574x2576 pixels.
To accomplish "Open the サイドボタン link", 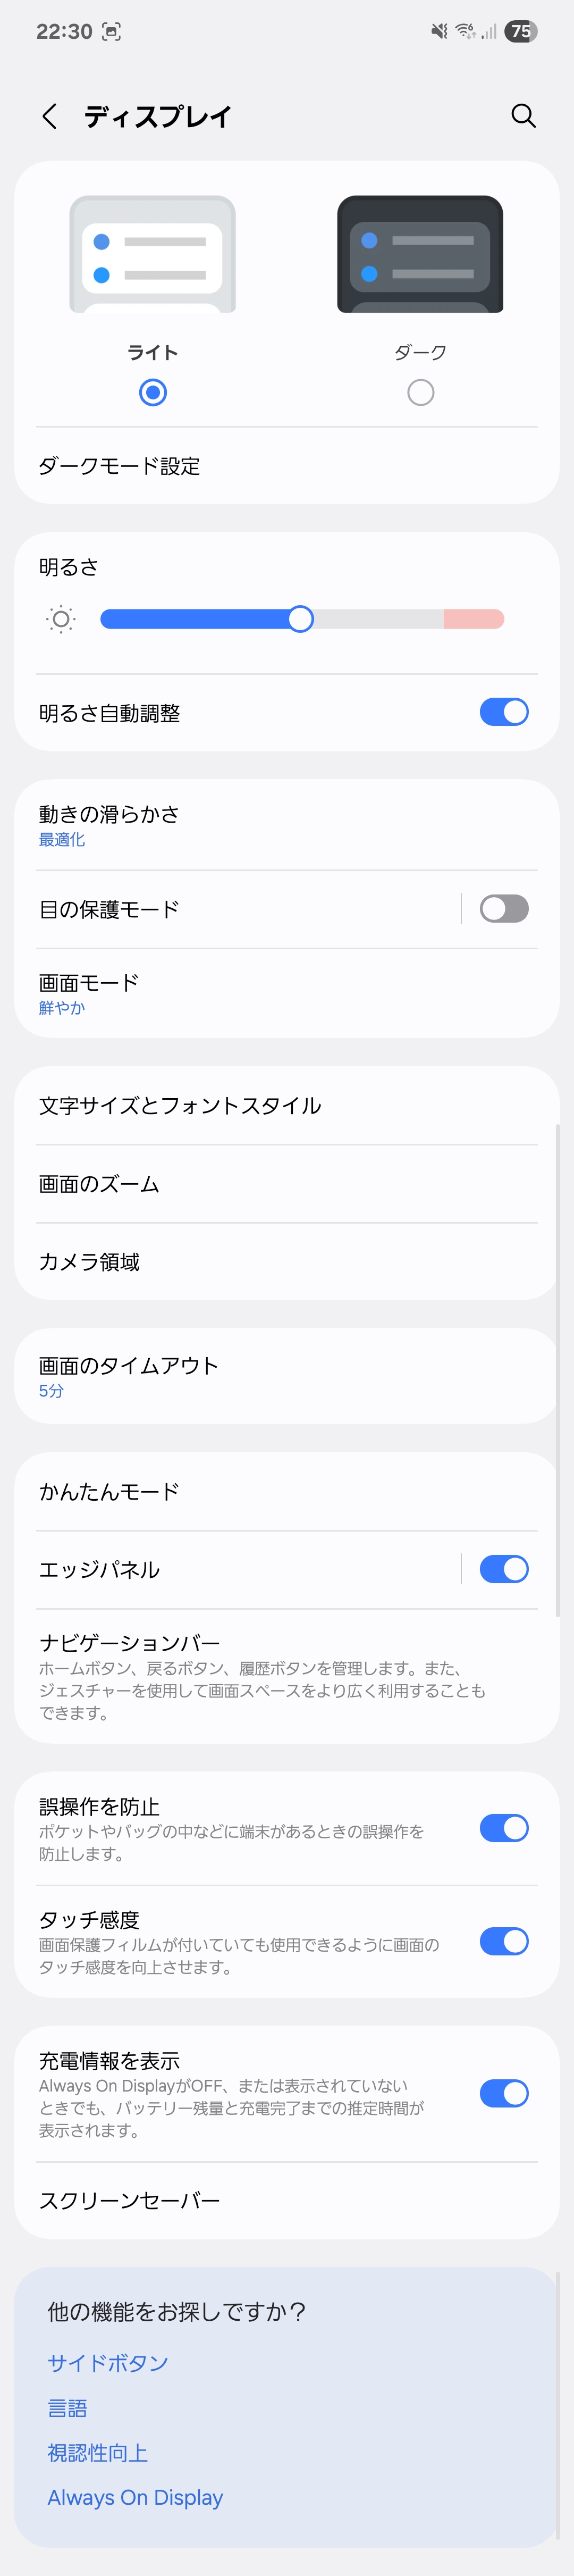I will (x=108, y=2362).
